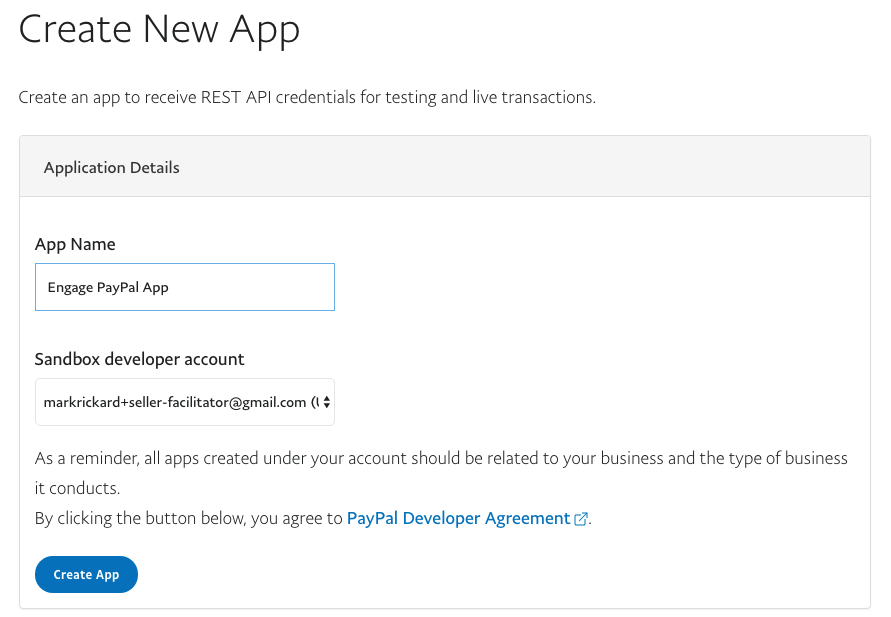
Task: Click the Create App button
Action: 86,574
